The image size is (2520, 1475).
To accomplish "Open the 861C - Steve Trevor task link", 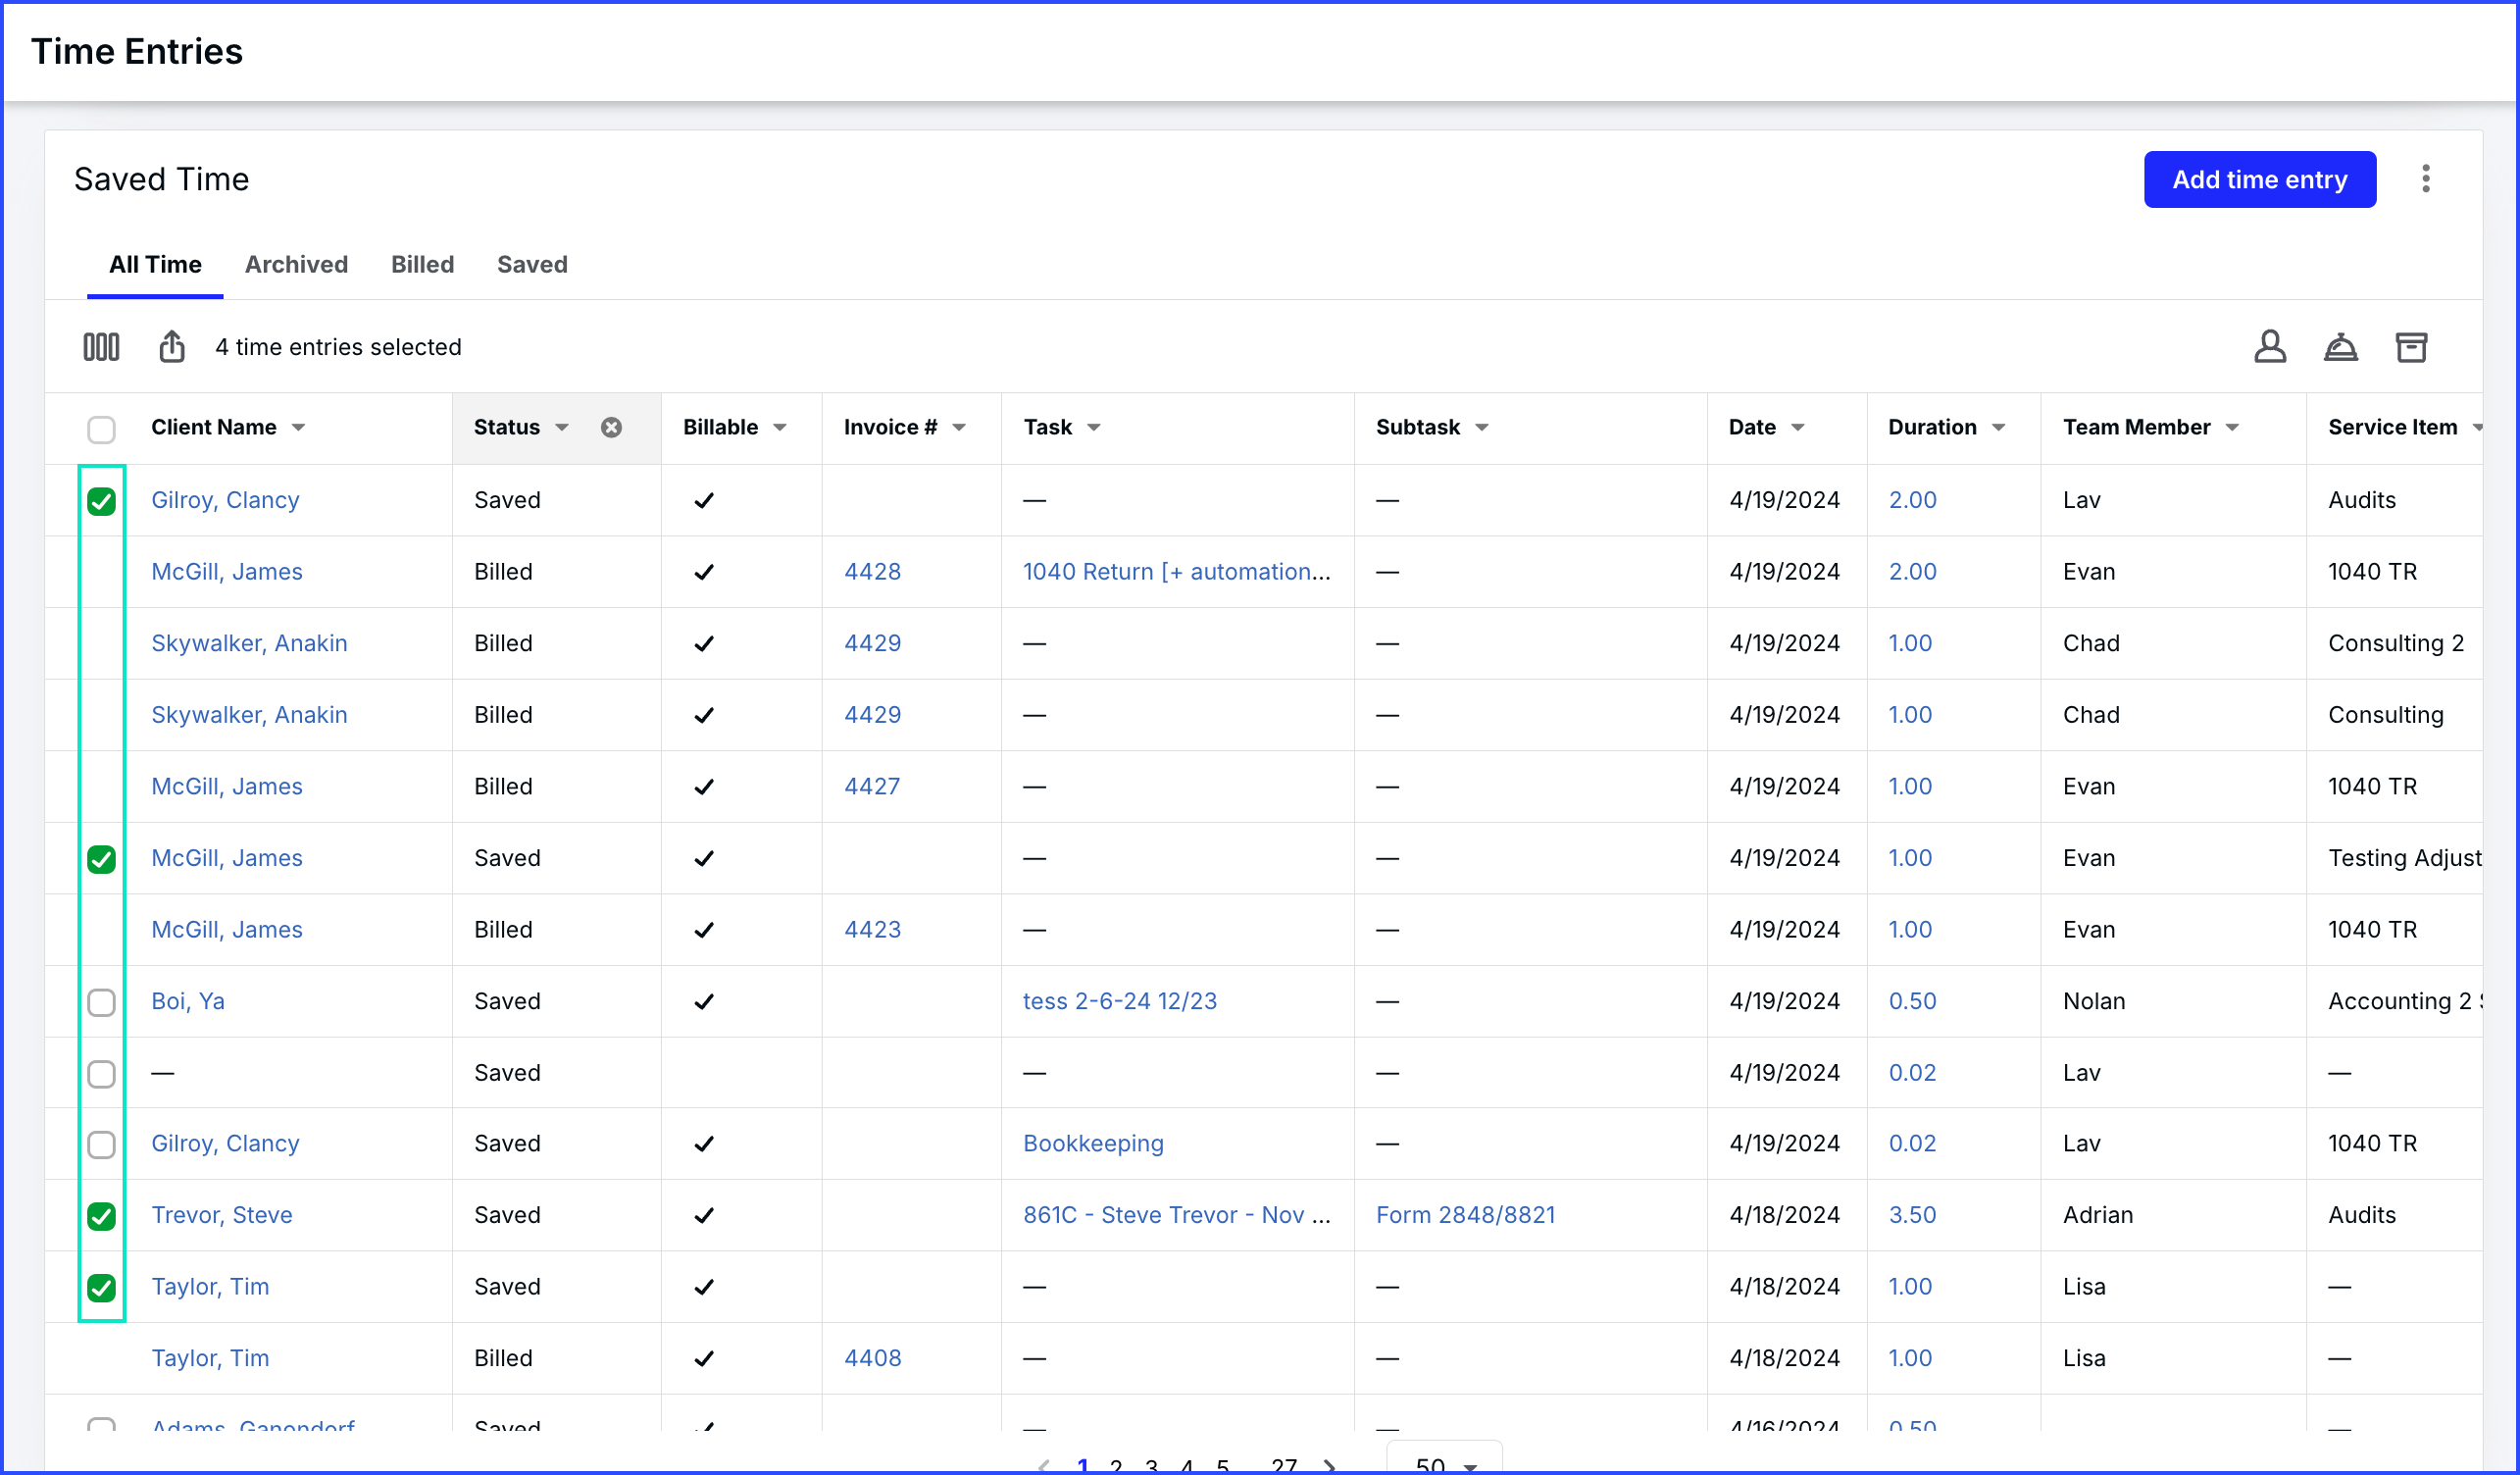I will pos(1176,1216).
